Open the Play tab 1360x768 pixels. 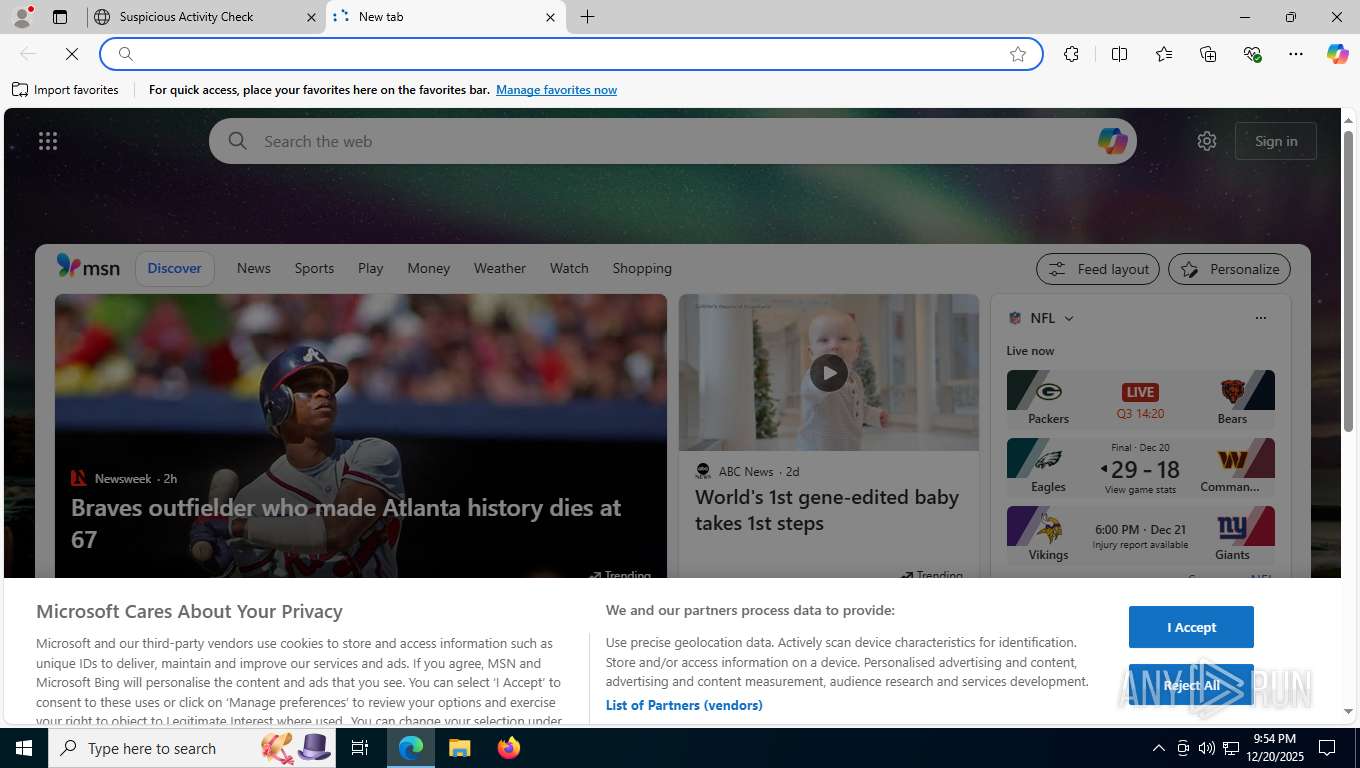(x=370, y=268)
